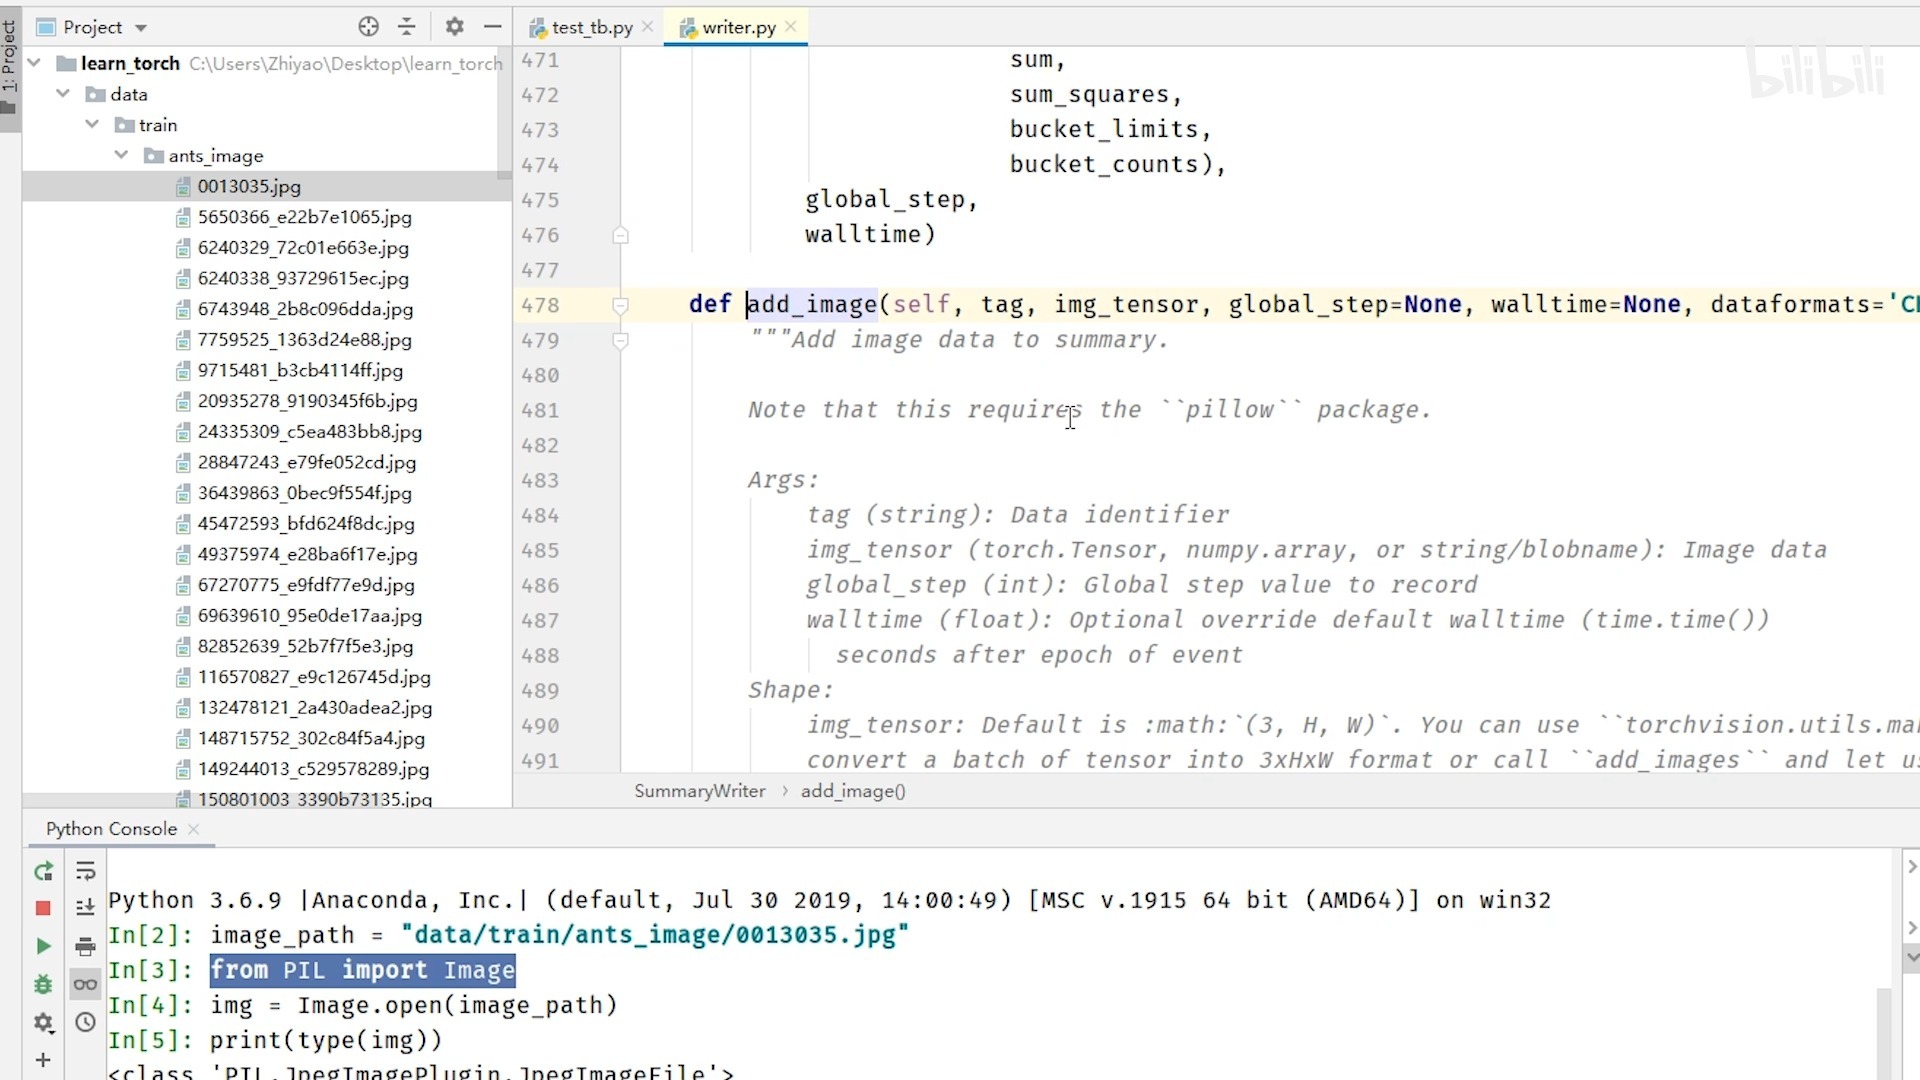This screenshot has height=1080, width=1920.
Task: Toggle soft-wrap in Python console
Action: [85, 872]
